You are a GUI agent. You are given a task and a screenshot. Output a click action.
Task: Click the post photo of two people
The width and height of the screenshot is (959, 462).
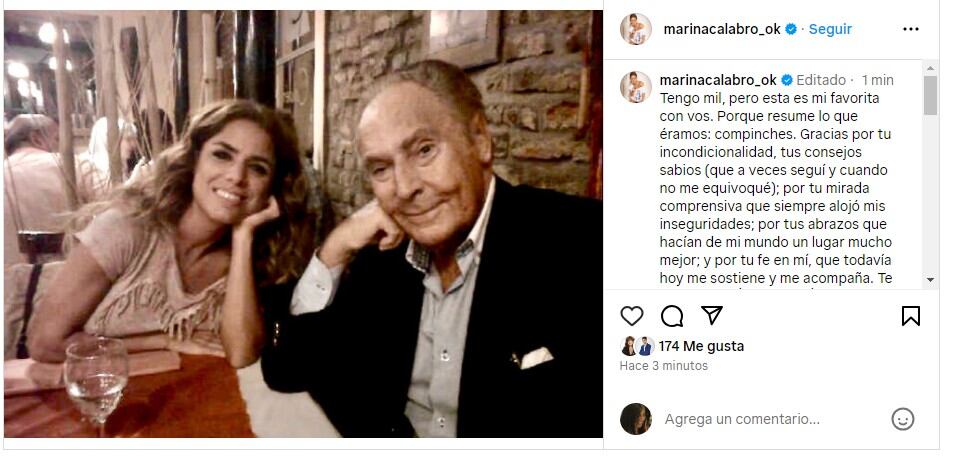click(303, 224)
